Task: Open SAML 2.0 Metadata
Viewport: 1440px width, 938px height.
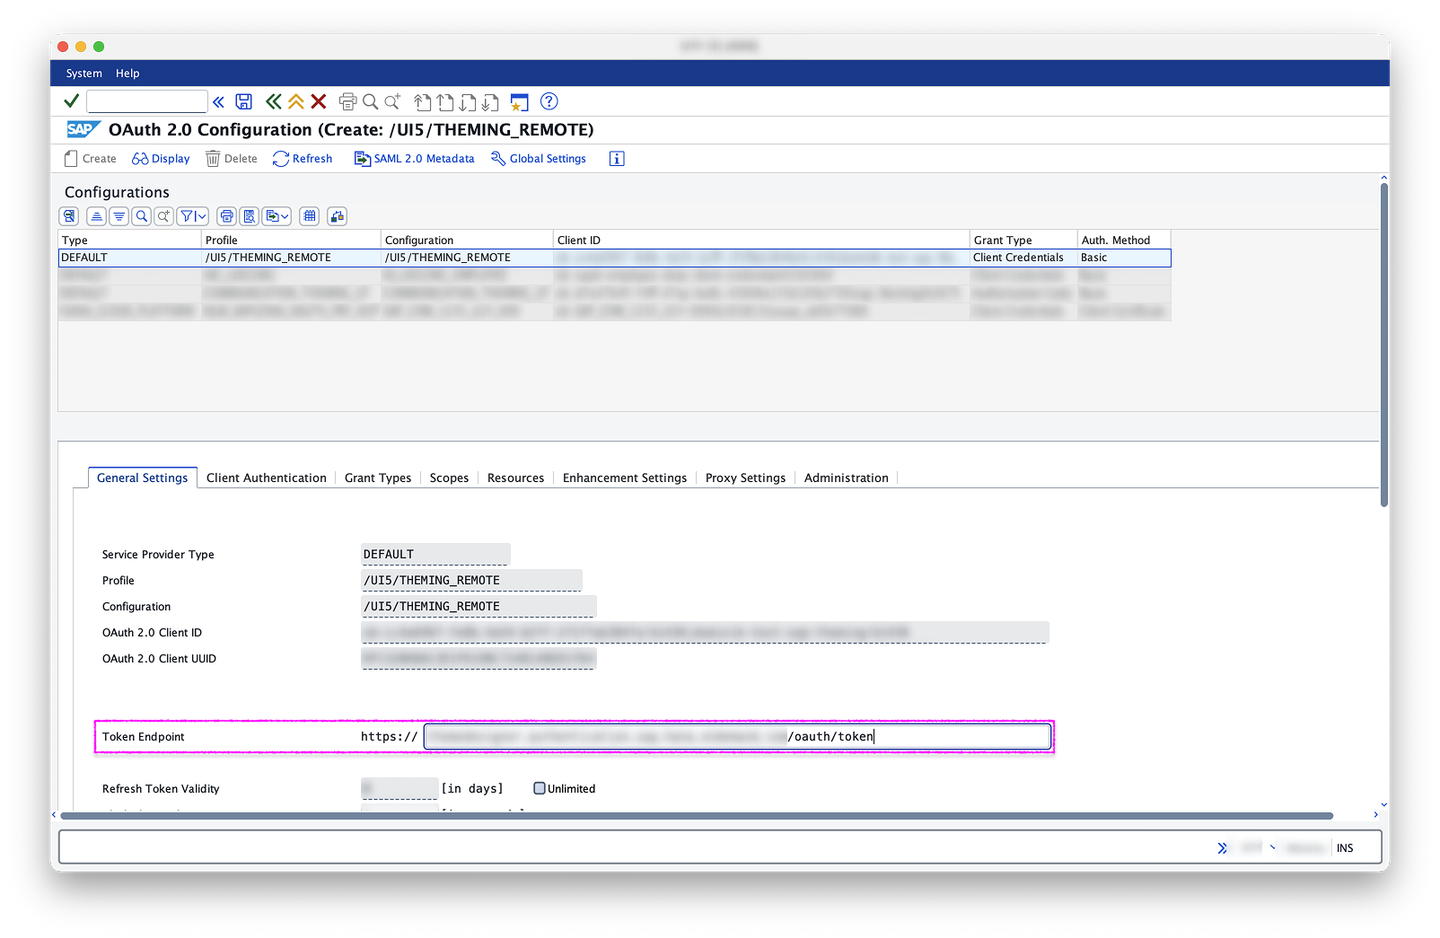Action: point(414,158)
